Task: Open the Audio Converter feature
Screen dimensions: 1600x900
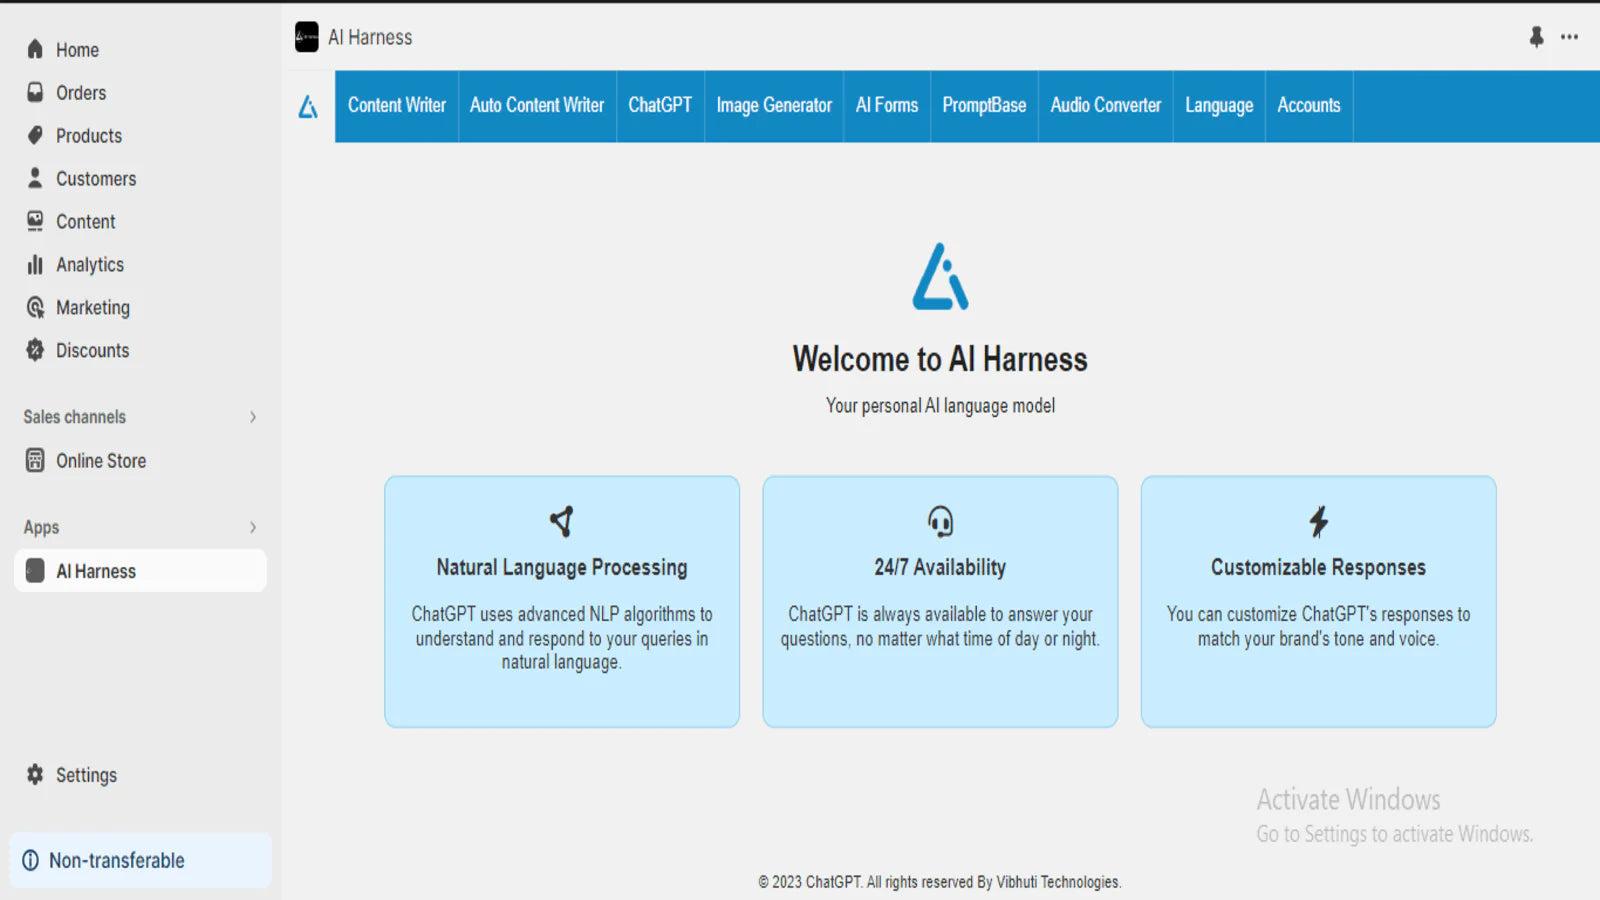Action: coord(1105,105)
